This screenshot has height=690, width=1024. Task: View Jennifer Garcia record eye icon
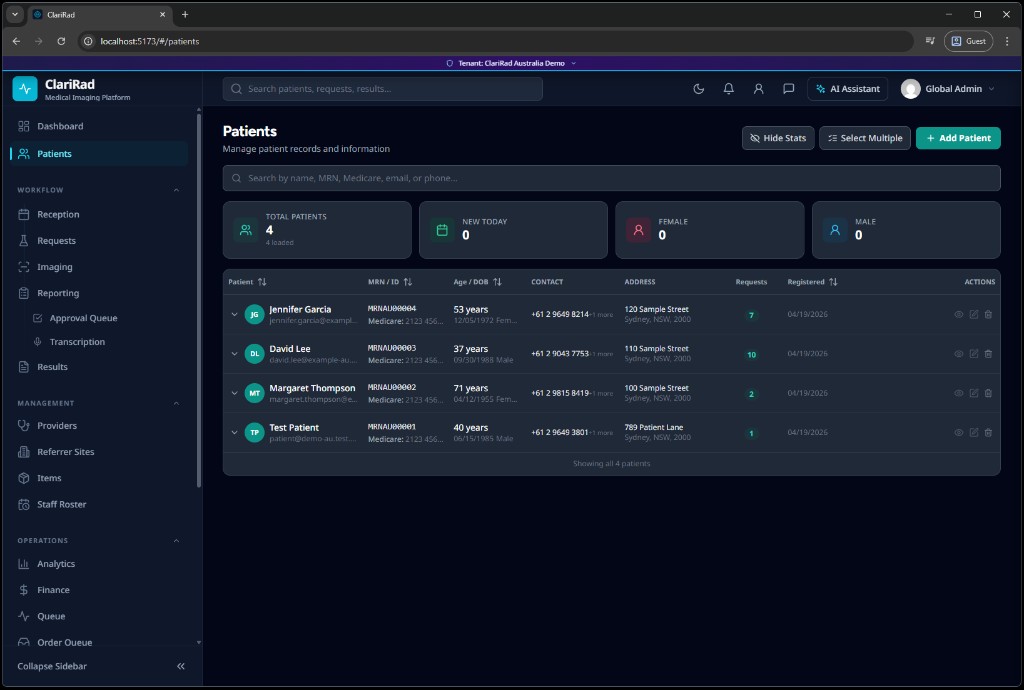[x=959, y=315]
